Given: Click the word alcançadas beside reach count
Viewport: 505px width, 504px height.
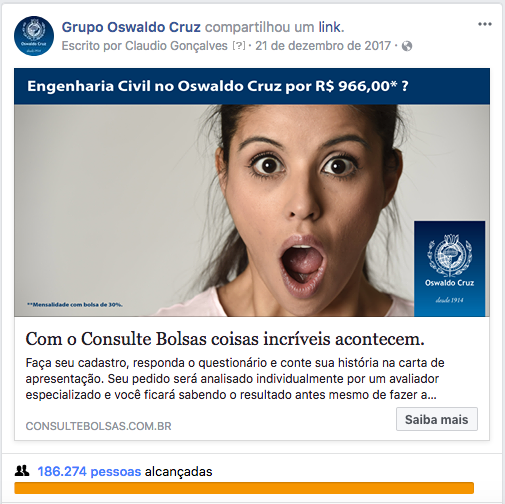Looking at the screenshot, I should pos(178,471).
